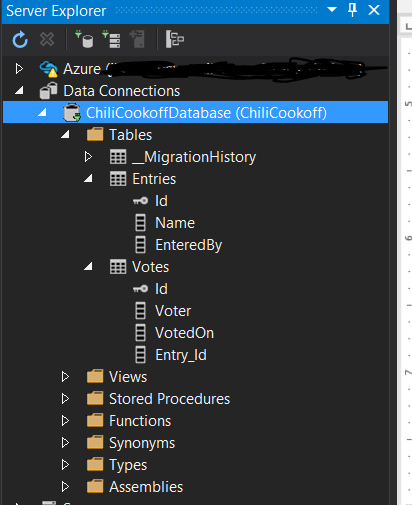Click the tree diagram toolbar icon
412x505 pixels.
(175, 39)
